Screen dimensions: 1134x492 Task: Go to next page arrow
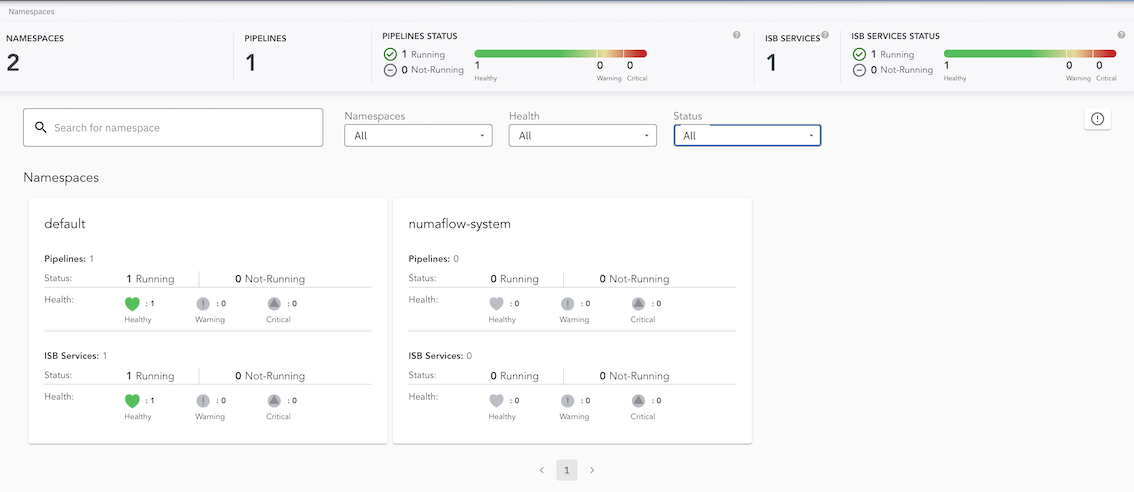pos(592,470)
